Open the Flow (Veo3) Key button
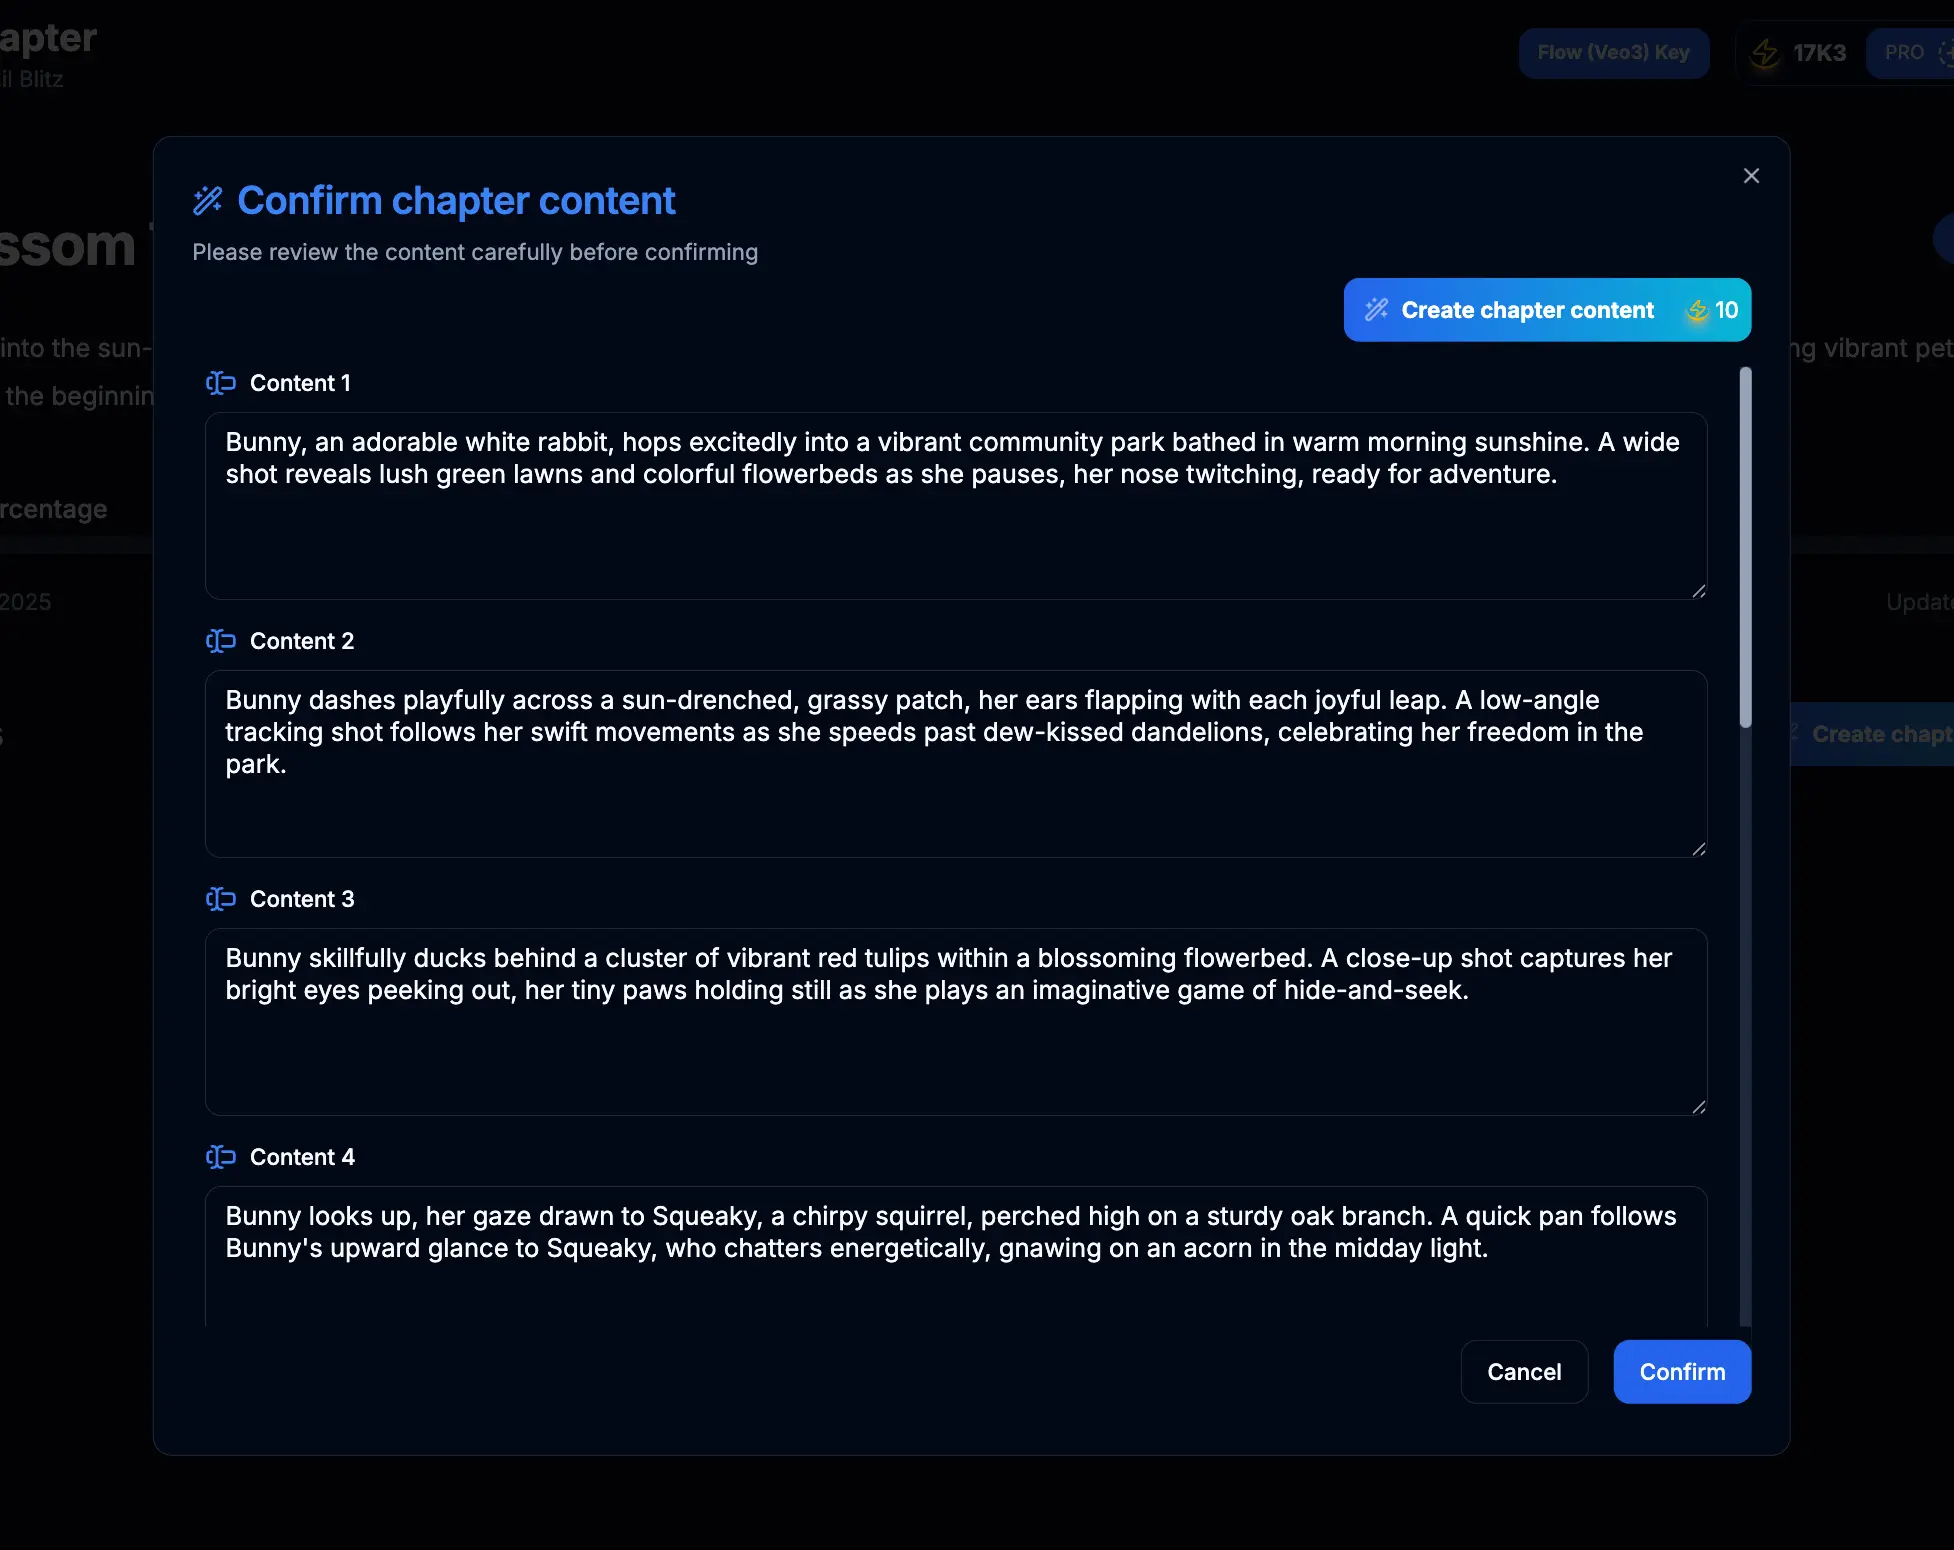Screen dimensions: 1954x1550 pos(1613,53)
